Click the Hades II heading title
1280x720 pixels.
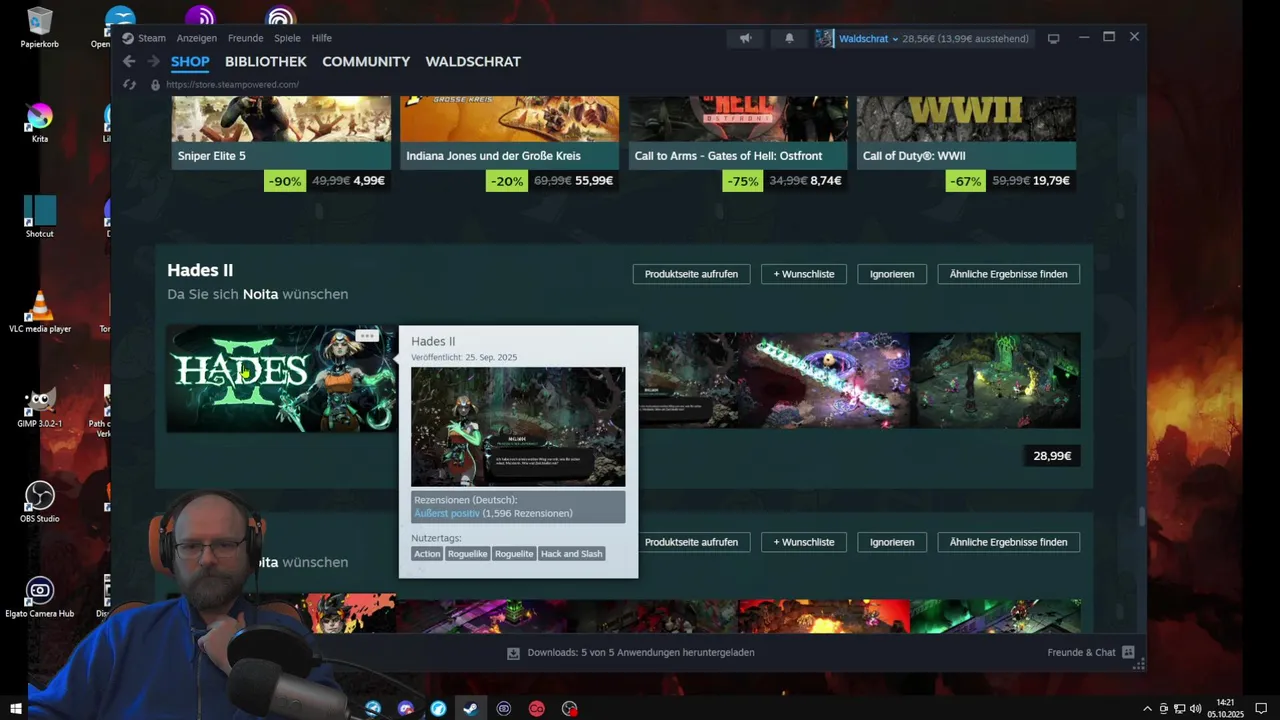pos(200,270)
